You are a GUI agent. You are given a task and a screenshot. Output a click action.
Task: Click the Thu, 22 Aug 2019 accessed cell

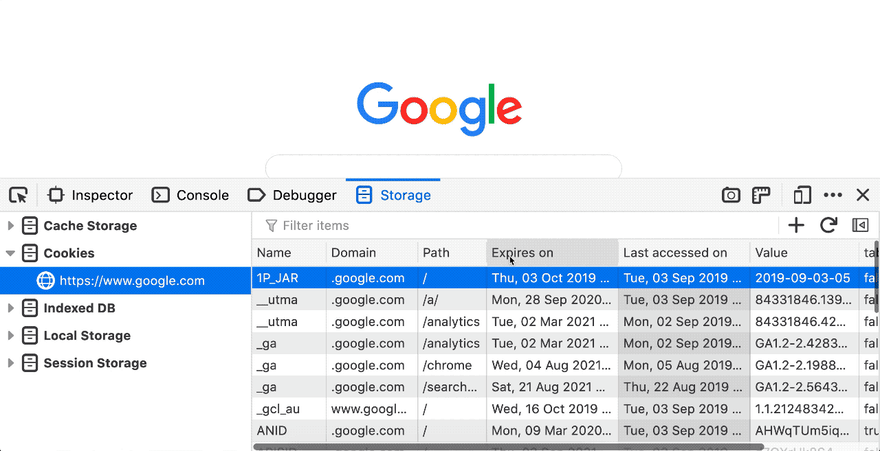684,387
